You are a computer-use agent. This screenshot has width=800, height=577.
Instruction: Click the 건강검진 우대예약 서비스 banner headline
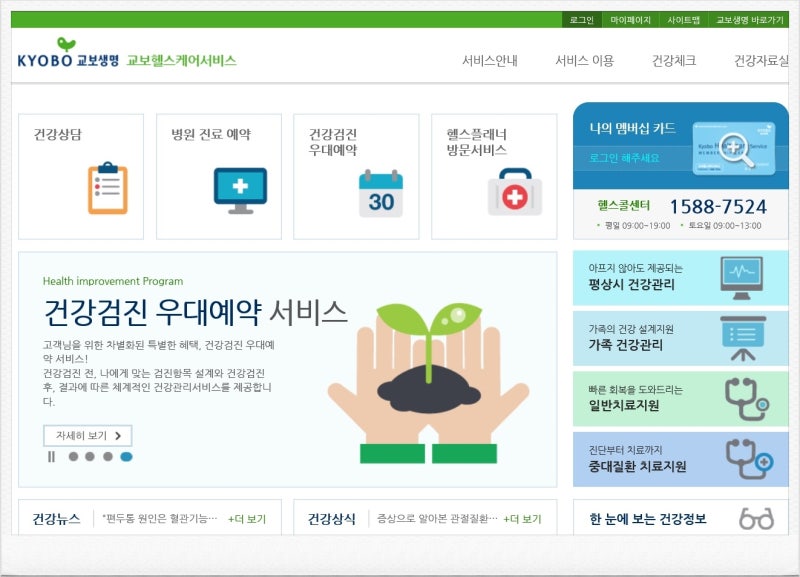pos(196,312)
